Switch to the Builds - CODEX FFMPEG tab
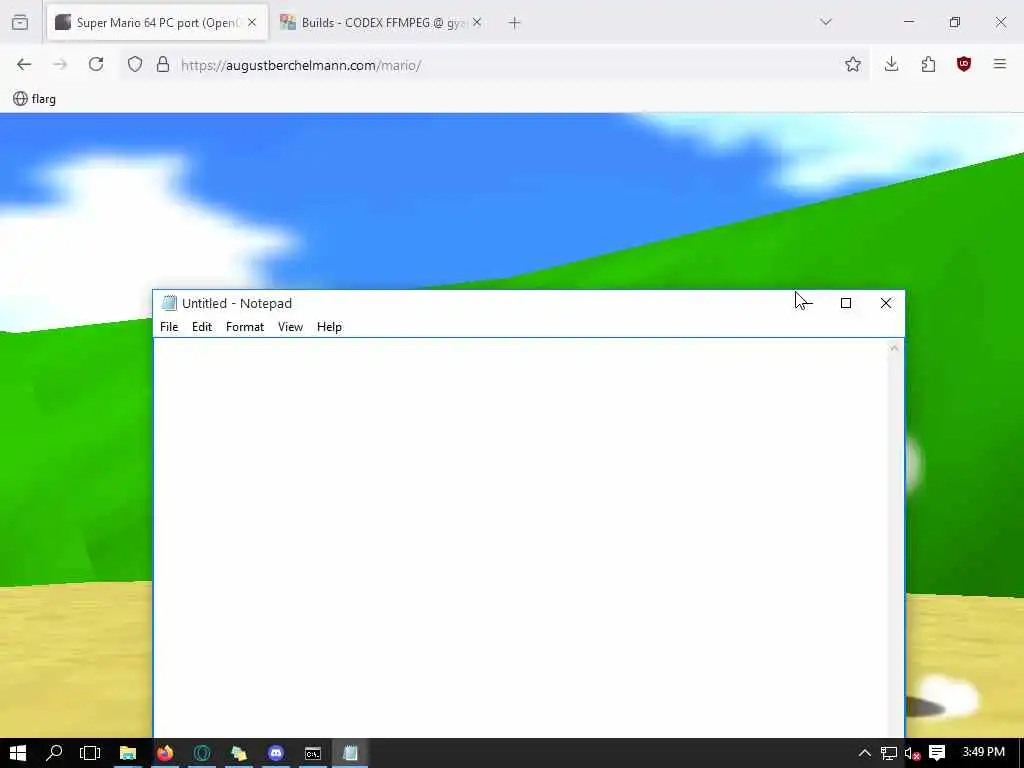Screen dimensions: 1024x768 (x=381, y=22)
